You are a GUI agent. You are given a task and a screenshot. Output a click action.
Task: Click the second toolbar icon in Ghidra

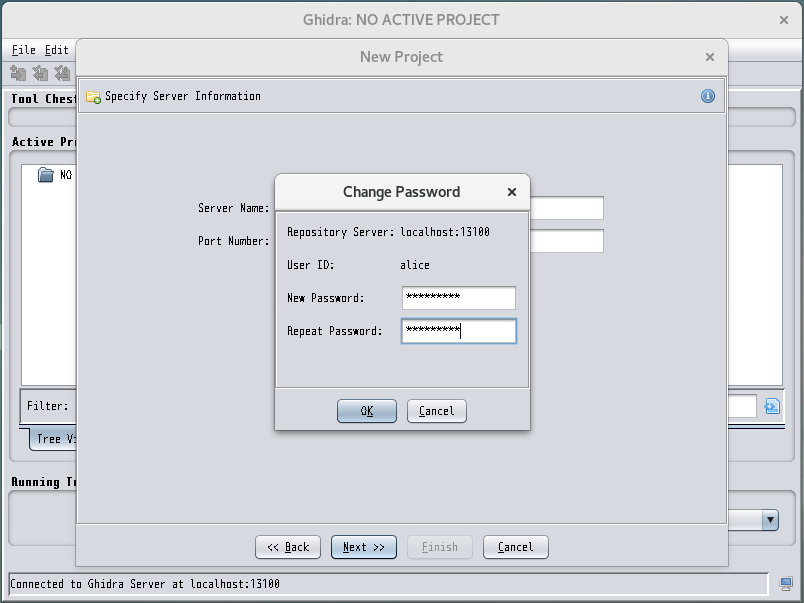[41, 74]
